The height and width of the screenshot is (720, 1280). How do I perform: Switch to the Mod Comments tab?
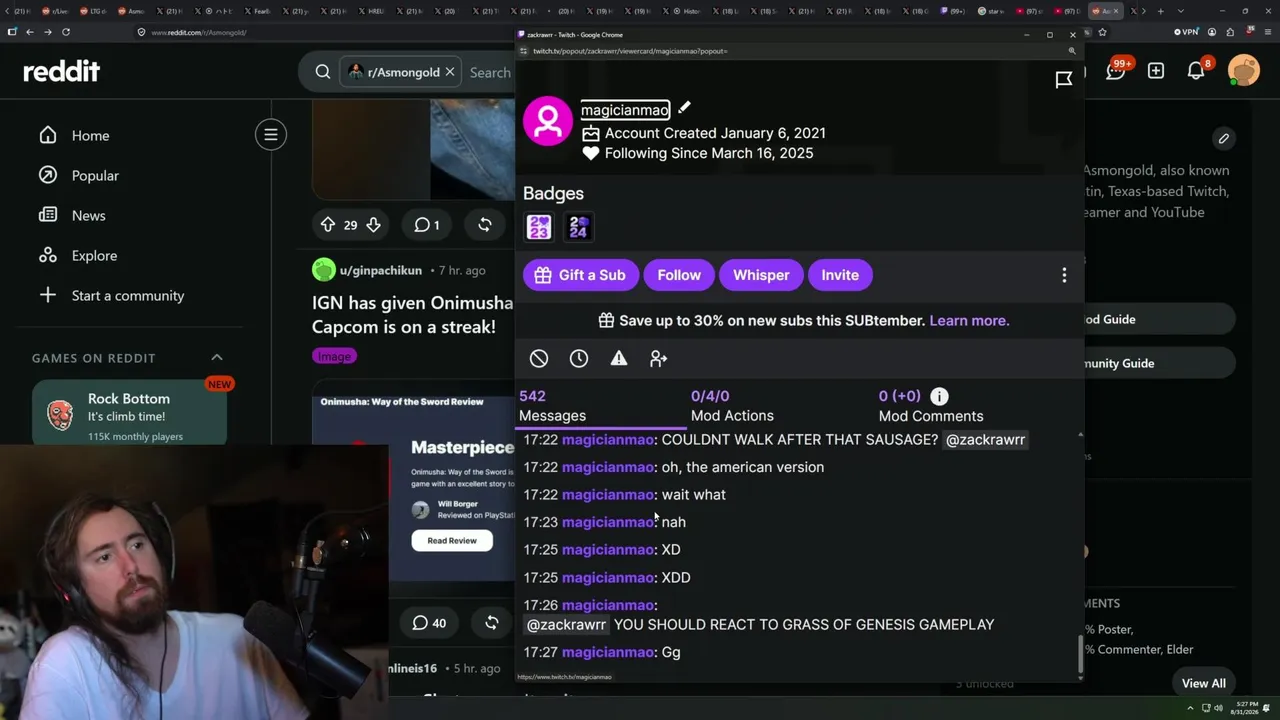(x=931, y=406)
